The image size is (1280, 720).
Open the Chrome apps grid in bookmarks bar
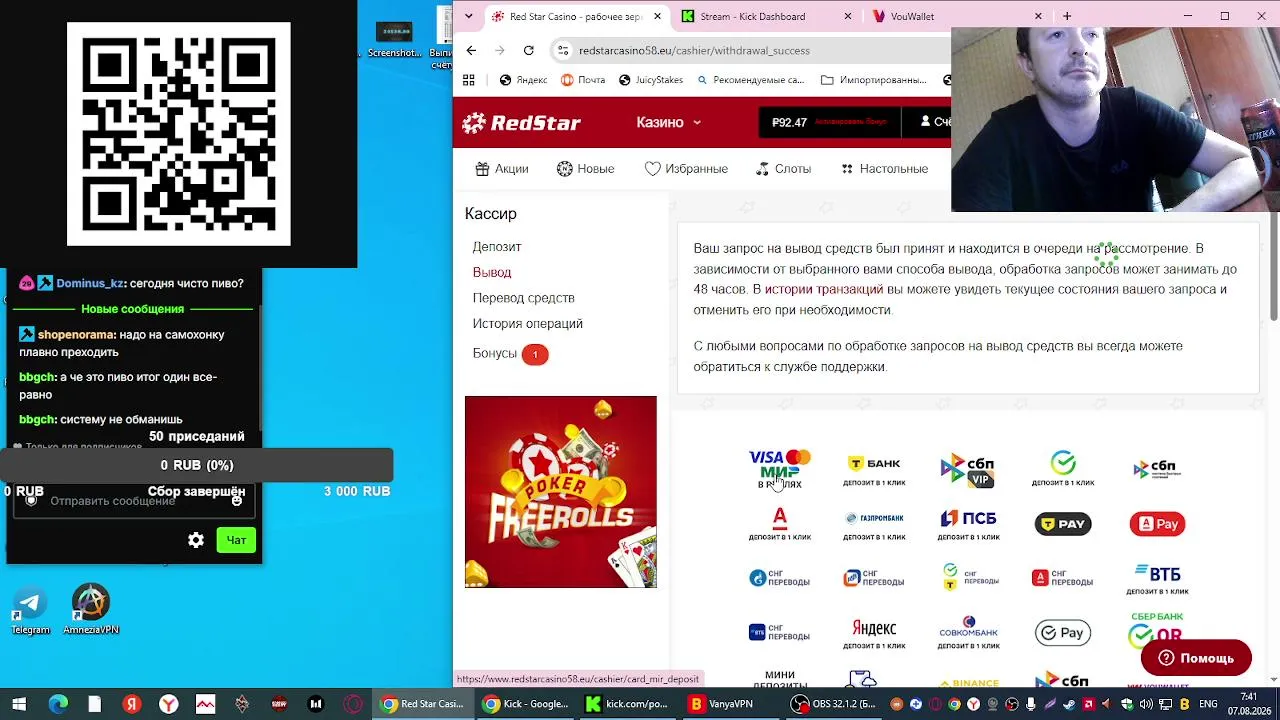coord(469,80)
